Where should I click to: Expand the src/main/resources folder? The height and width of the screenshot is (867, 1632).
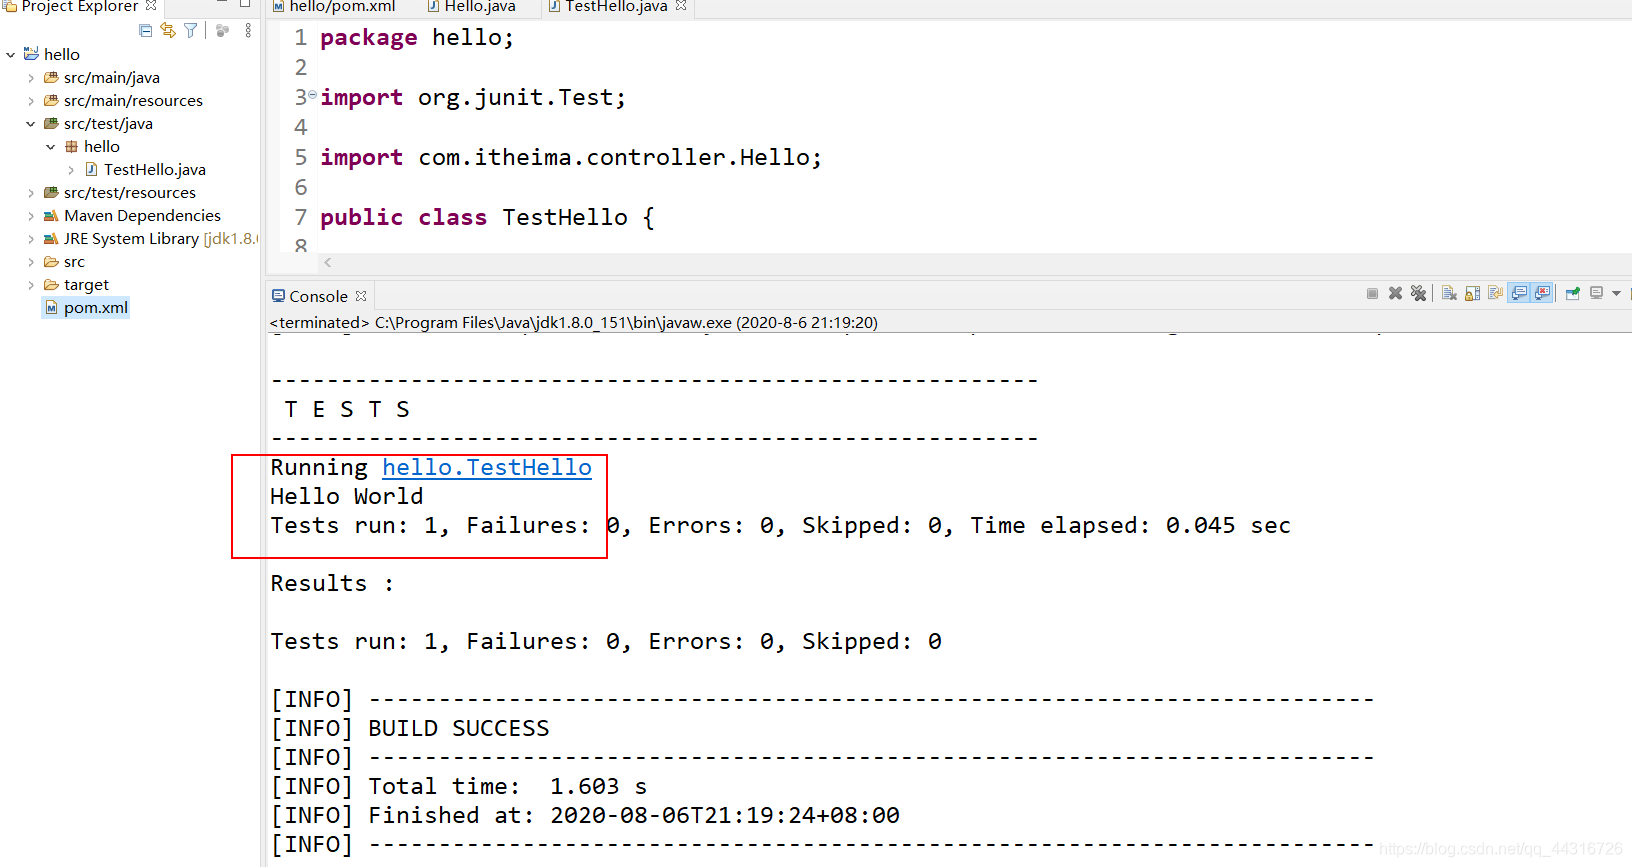click(31, 101)
